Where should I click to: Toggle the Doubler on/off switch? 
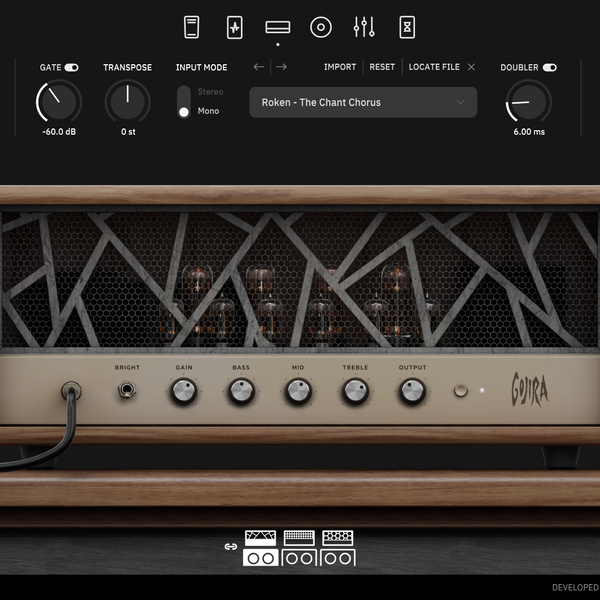click(550, 68)
